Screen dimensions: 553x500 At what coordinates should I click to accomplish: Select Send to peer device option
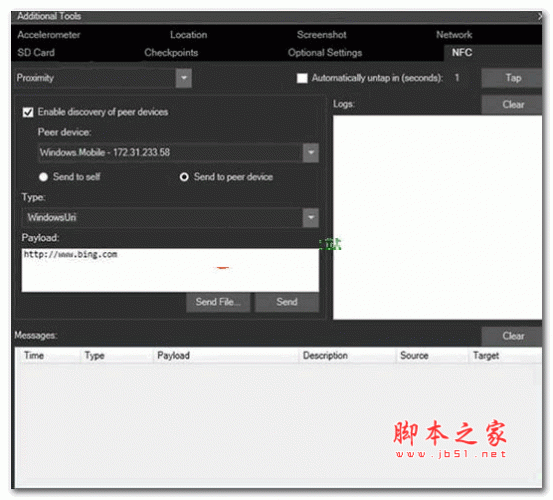click(184, 177)
